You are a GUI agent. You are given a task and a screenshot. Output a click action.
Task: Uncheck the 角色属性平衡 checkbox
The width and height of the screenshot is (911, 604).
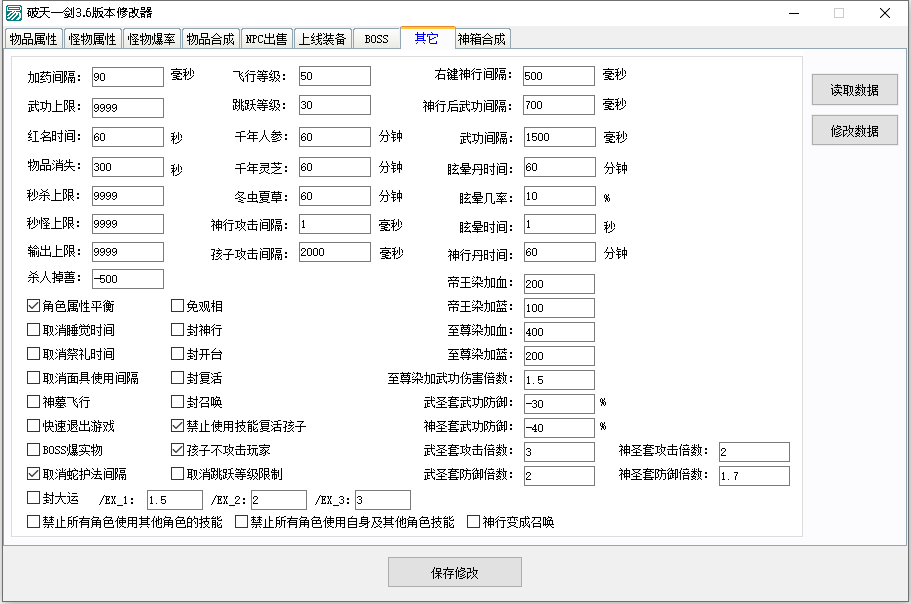(x=33, y=304)
